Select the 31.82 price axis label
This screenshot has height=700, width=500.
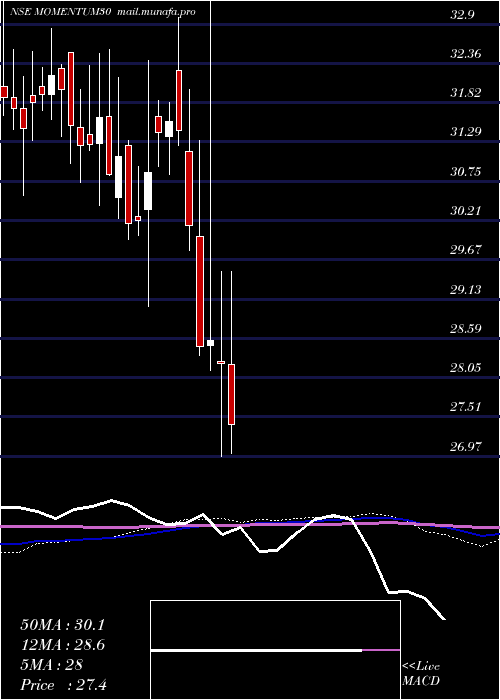[466, 93]
